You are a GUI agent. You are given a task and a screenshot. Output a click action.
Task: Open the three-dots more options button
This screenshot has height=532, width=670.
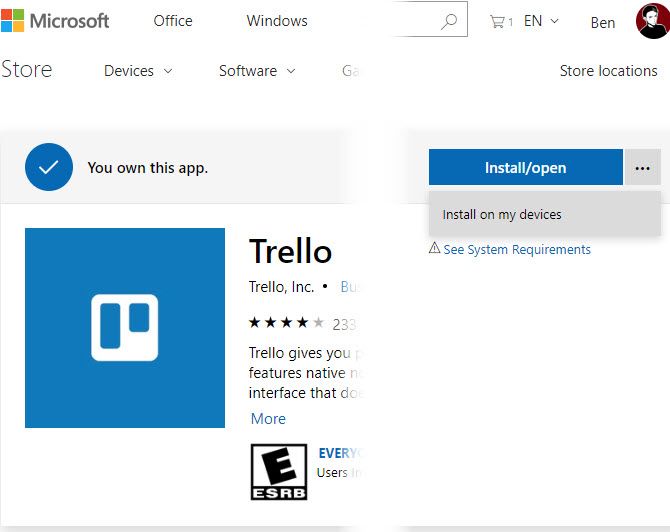pyautogui.click(x=643, y=168)
